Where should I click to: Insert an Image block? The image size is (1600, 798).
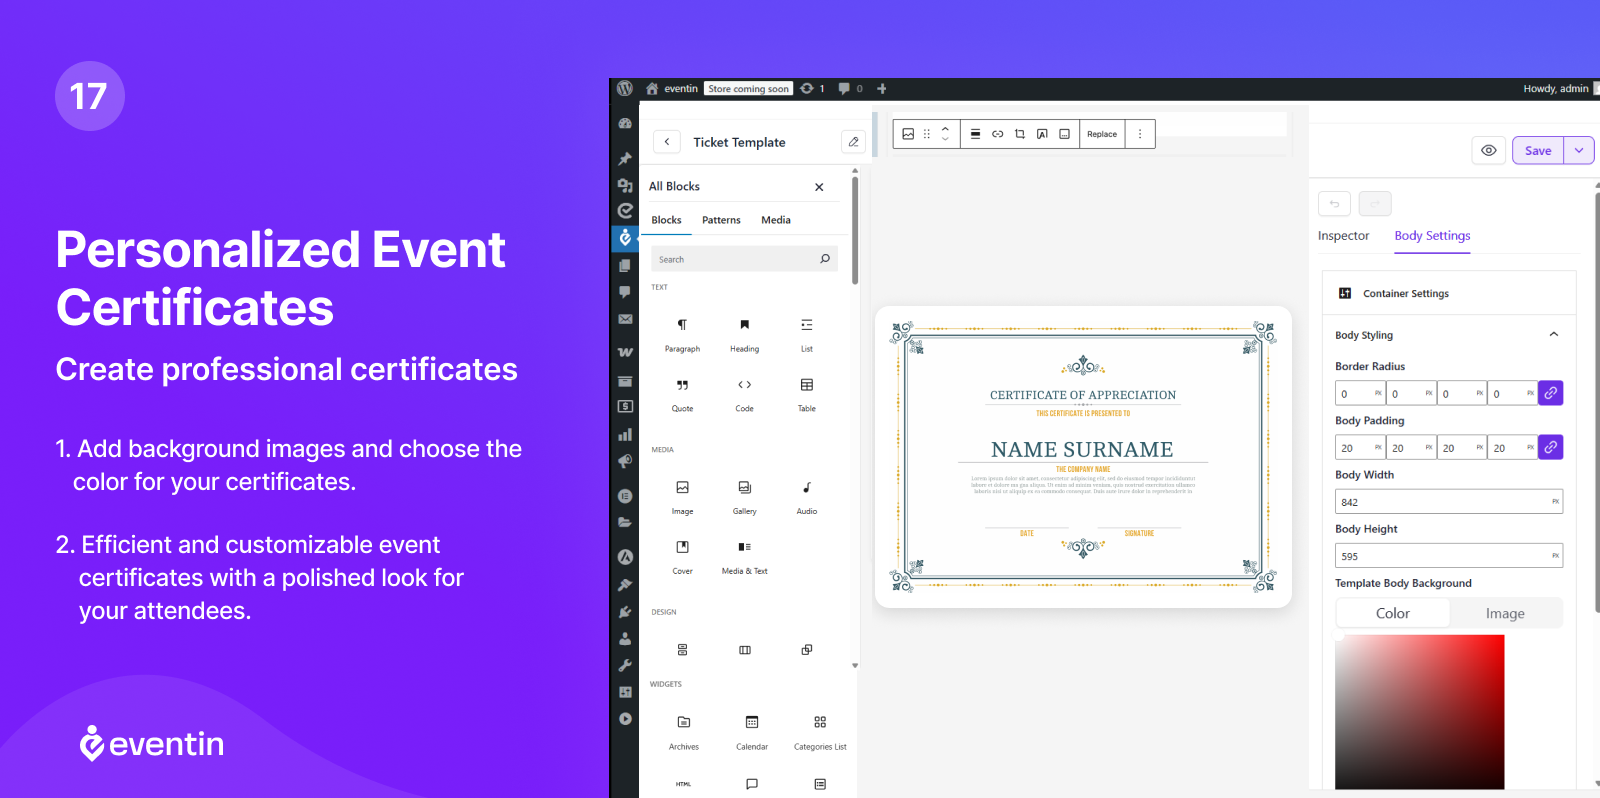pyautogui.click(x=682, y=497)
